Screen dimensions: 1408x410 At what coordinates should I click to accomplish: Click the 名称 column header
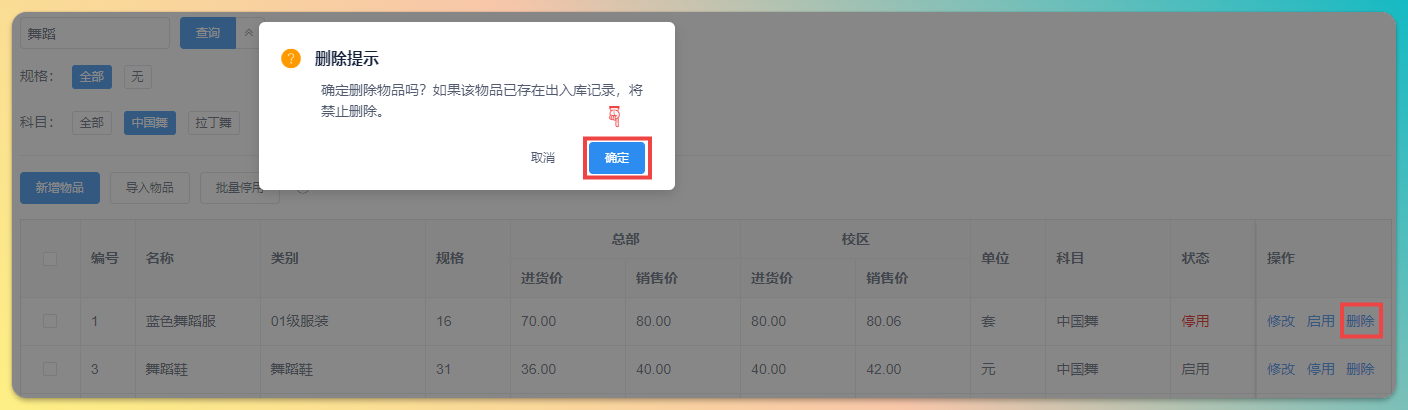pos(160,258)
